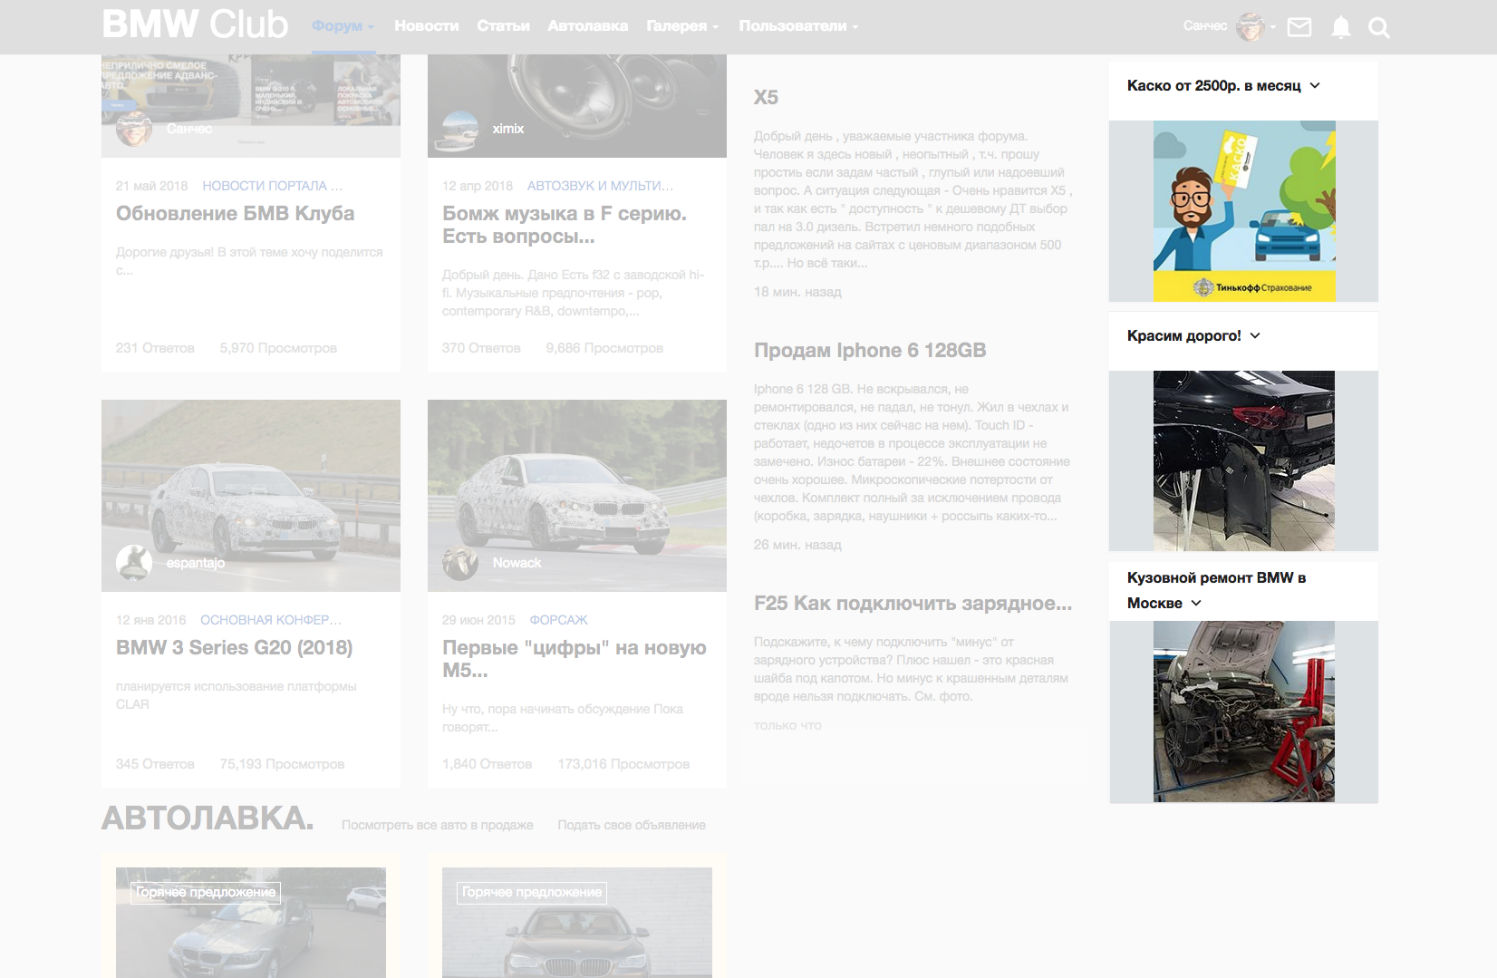Go to Новости section
Viewport: 1497px width, 978px height.
[x=426, y=26]
